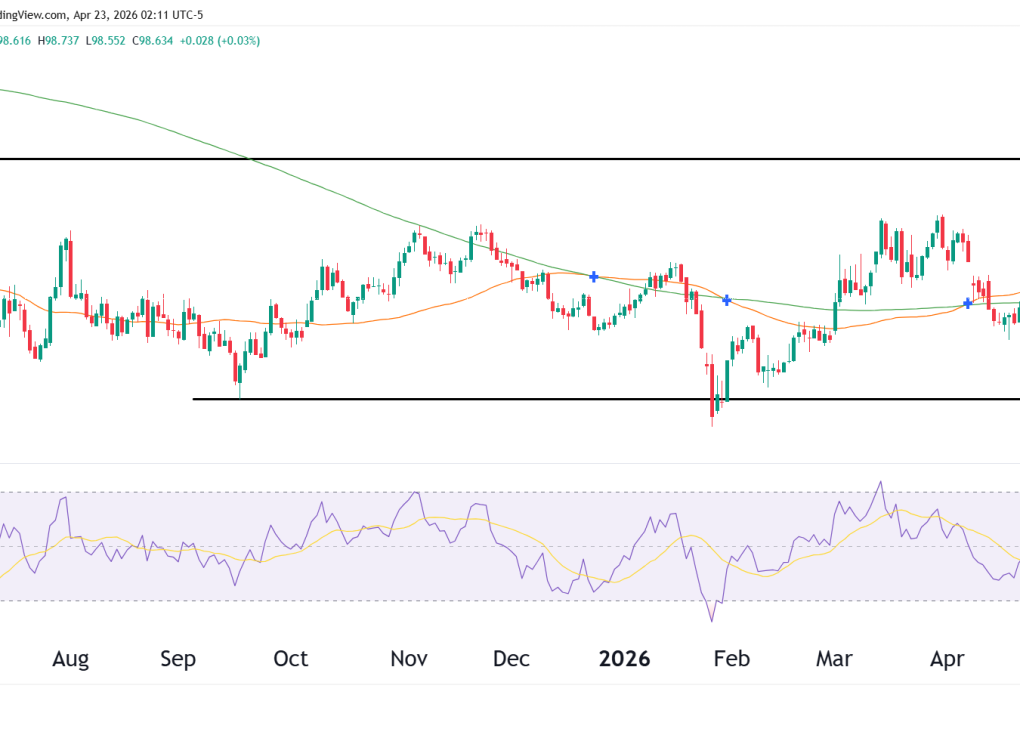This screenshot has width=1020, height=741.
Task: Click the RSI lower dashed oversold band line
Action: 300,600
